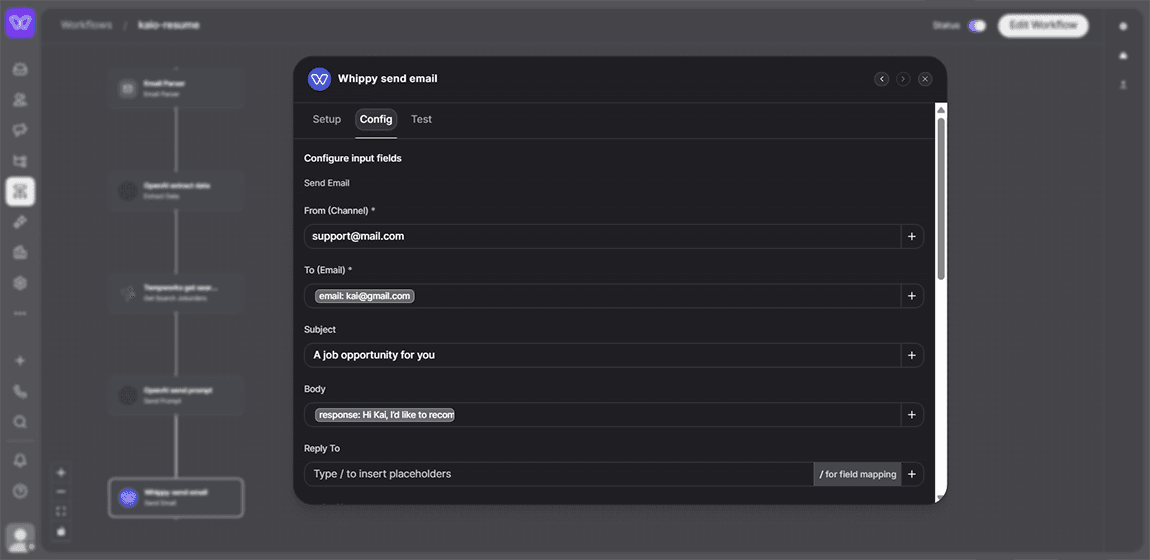Click the canvas zoom out minus control
This screenshot has width=1150, height=560.
click(62, 492)
